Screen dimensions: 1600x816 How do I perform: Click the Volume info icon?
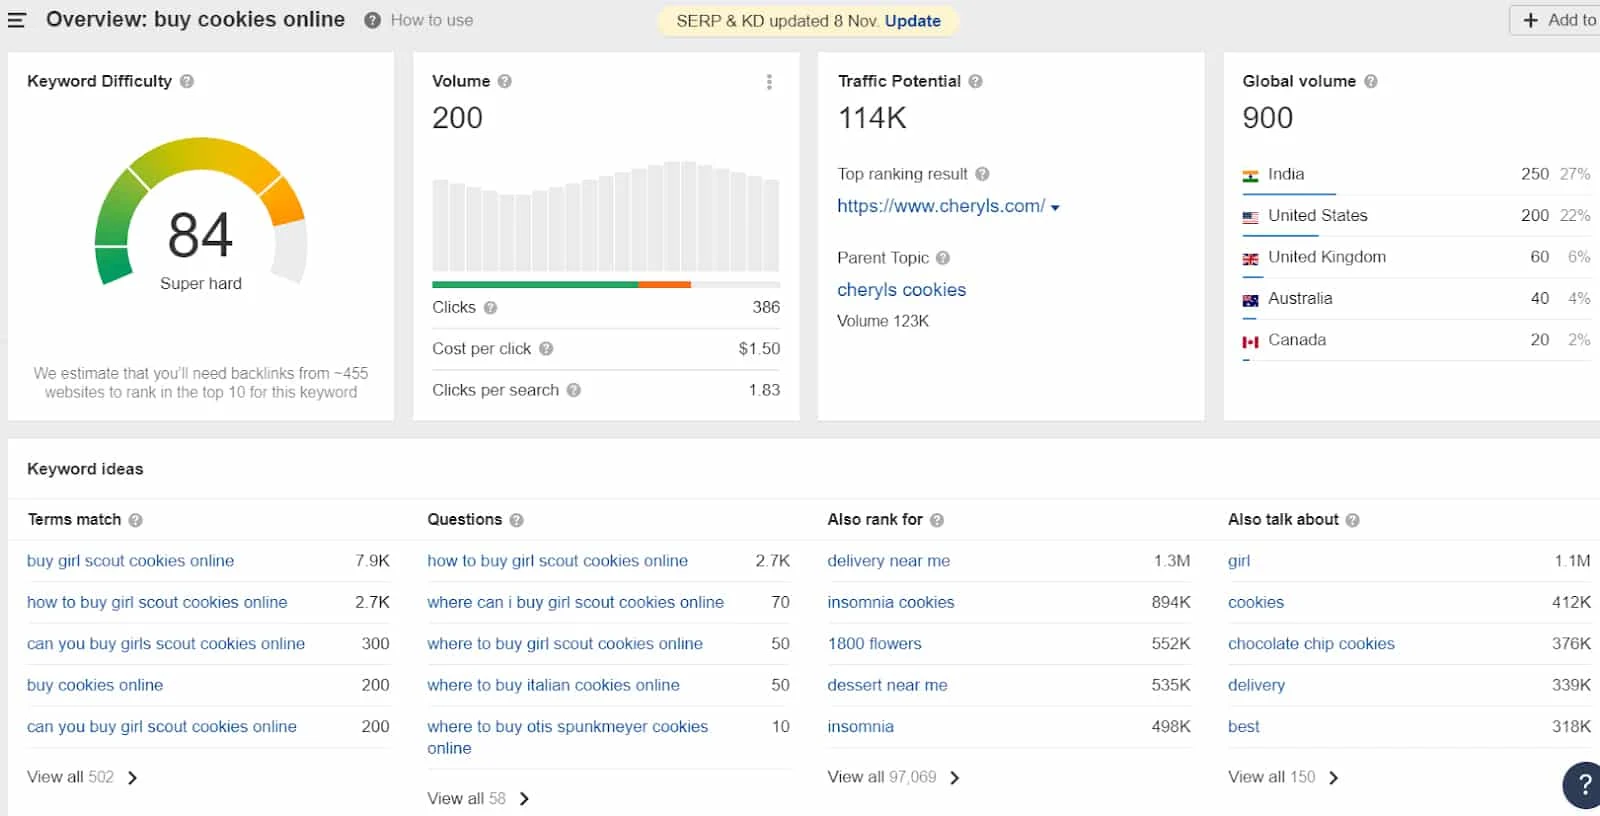pyautogui.click(x=505, y=81)
